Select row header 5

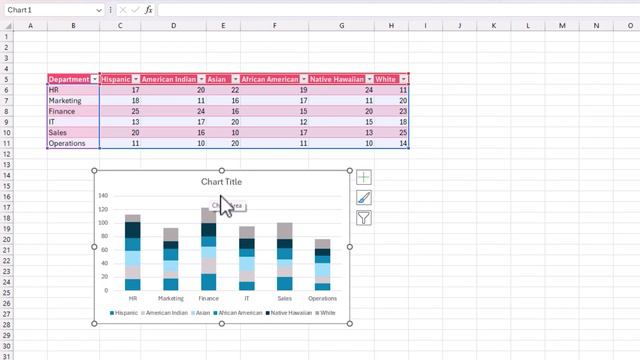point(6,79)
